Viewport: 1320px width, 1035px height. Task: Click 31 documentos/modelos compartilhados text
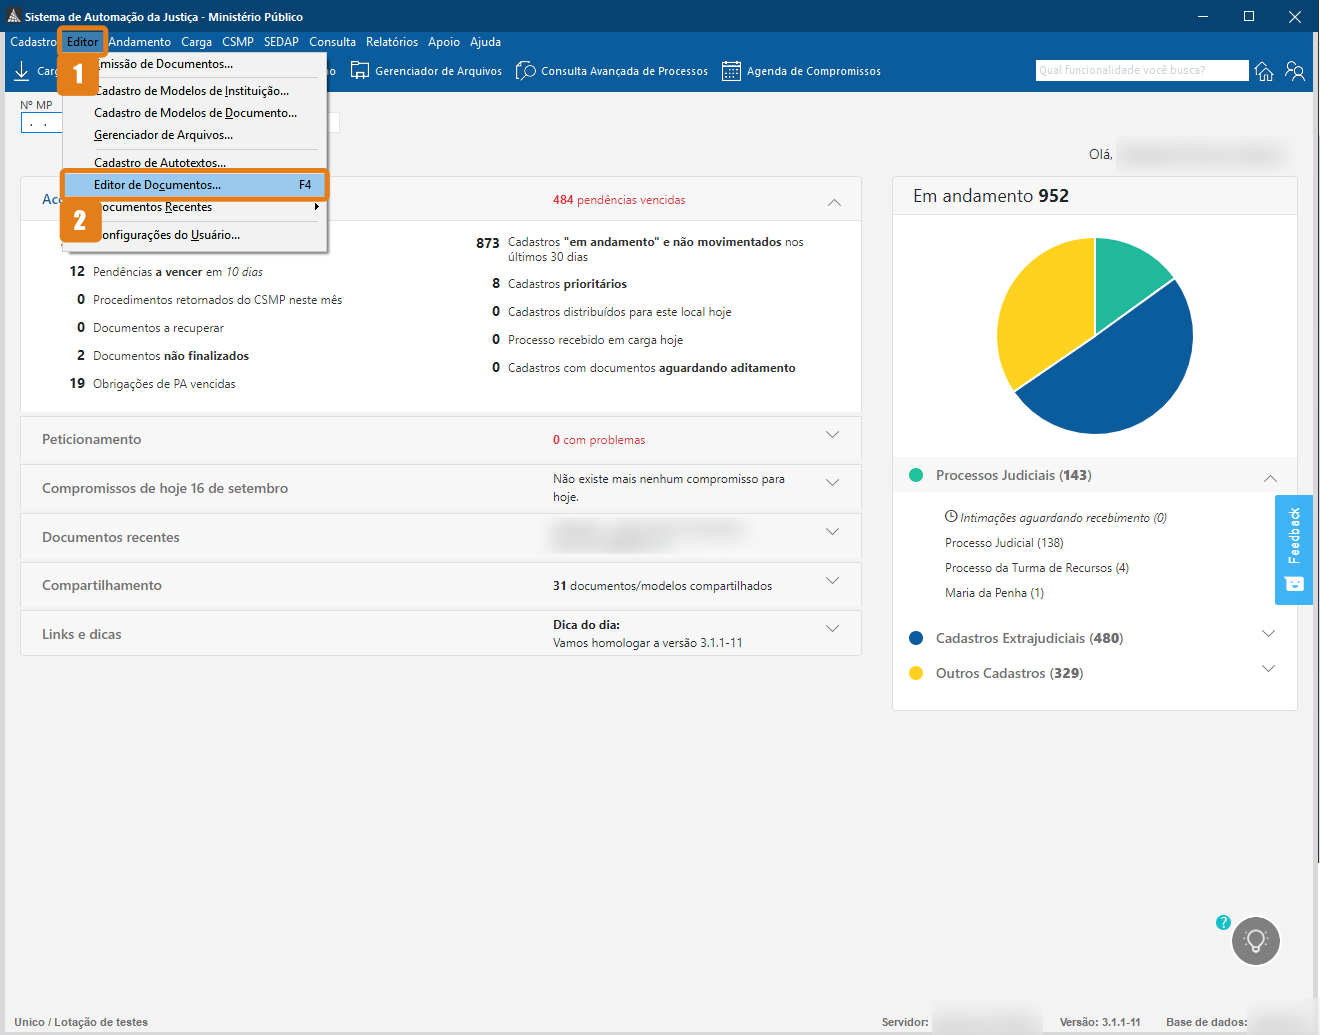tap(662, 586)
